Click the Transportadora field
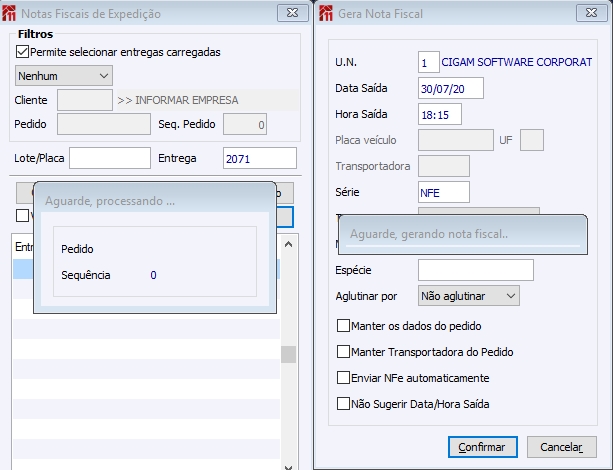This screenshot has width=613, height=470. click(x=444, y=166)
